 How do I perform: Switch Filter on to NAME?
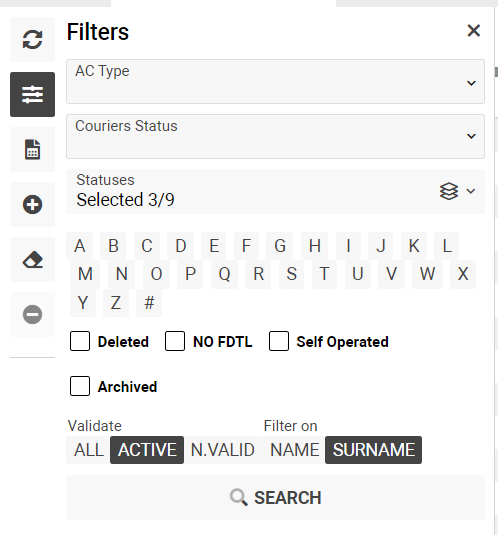(x=294, y=450)
